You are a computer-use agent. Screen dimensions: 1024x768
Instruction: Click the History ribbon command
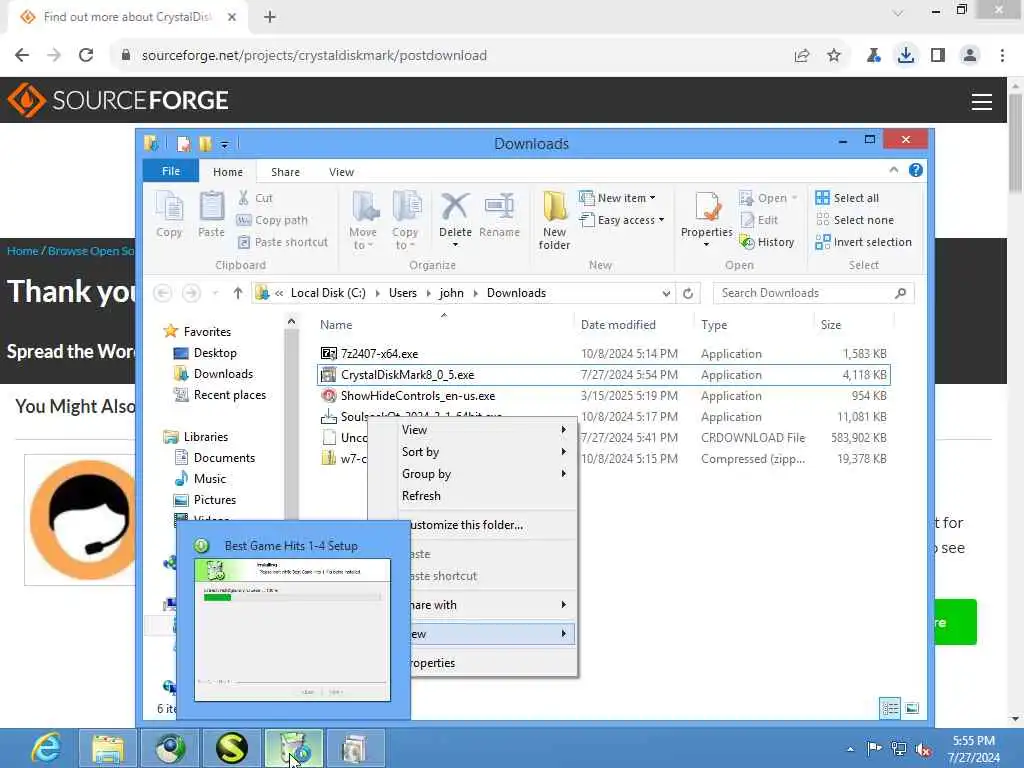767,242
